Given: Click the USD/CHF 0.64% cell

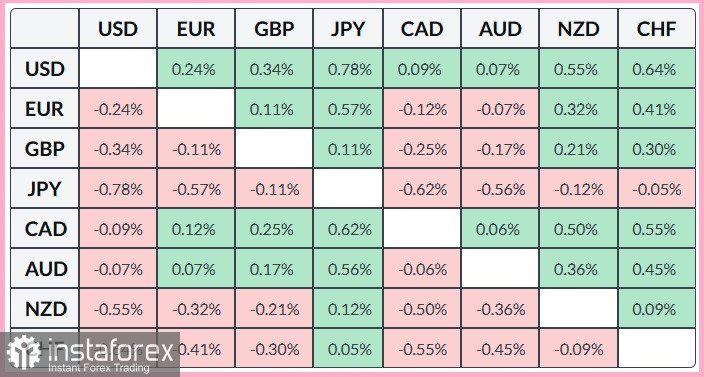Looking at the screenshot, I should click(x=656, y=69).
